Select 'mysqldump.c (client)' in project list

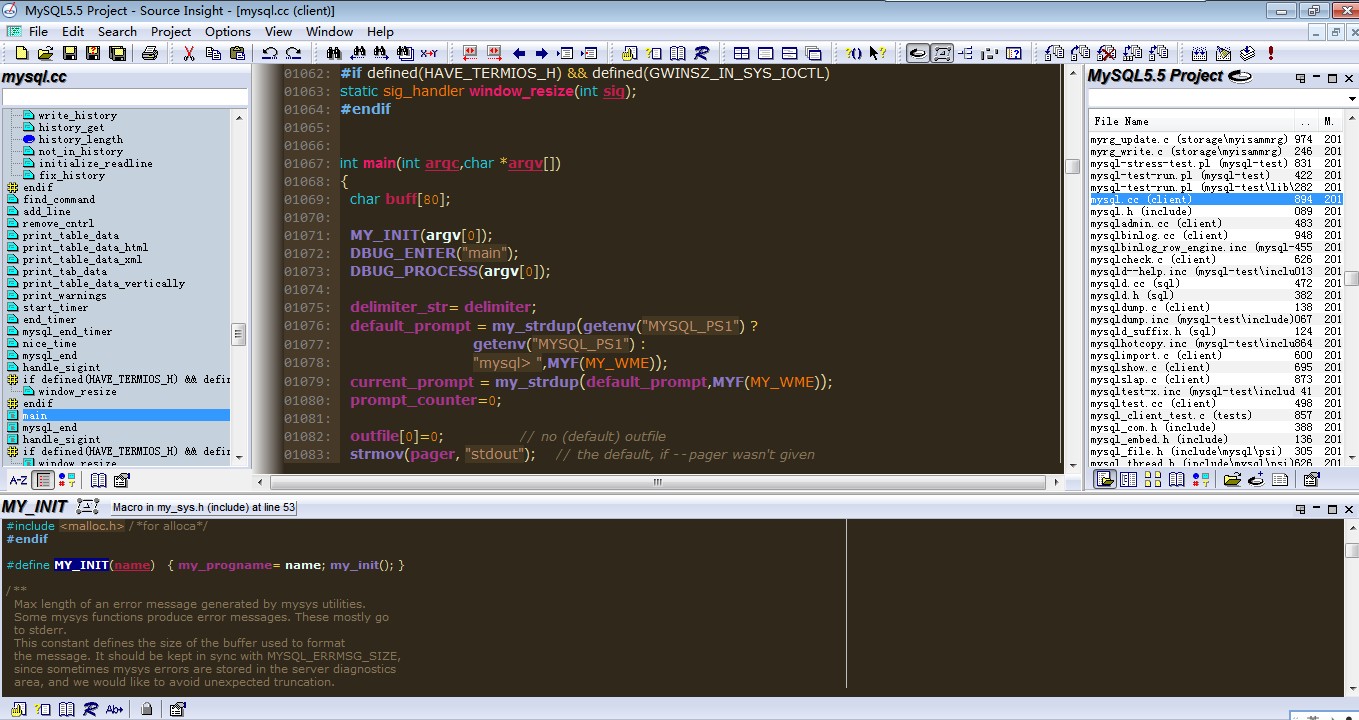pos(1150,307)
